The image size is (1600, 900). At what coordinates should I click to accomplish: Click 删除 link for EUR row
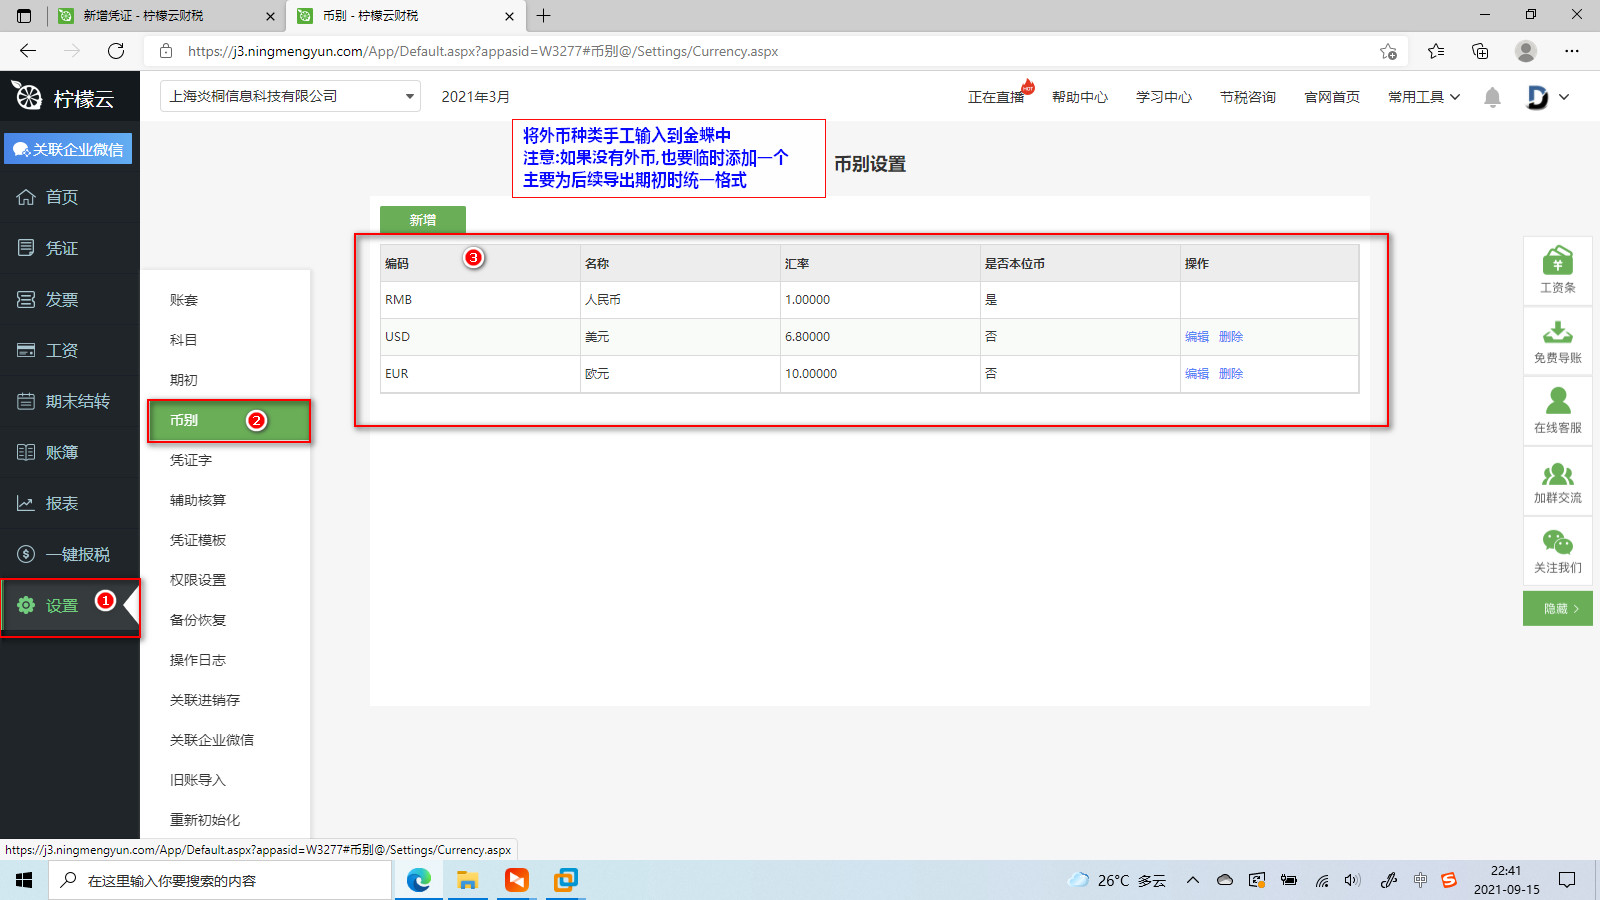tap(1231, 374)
